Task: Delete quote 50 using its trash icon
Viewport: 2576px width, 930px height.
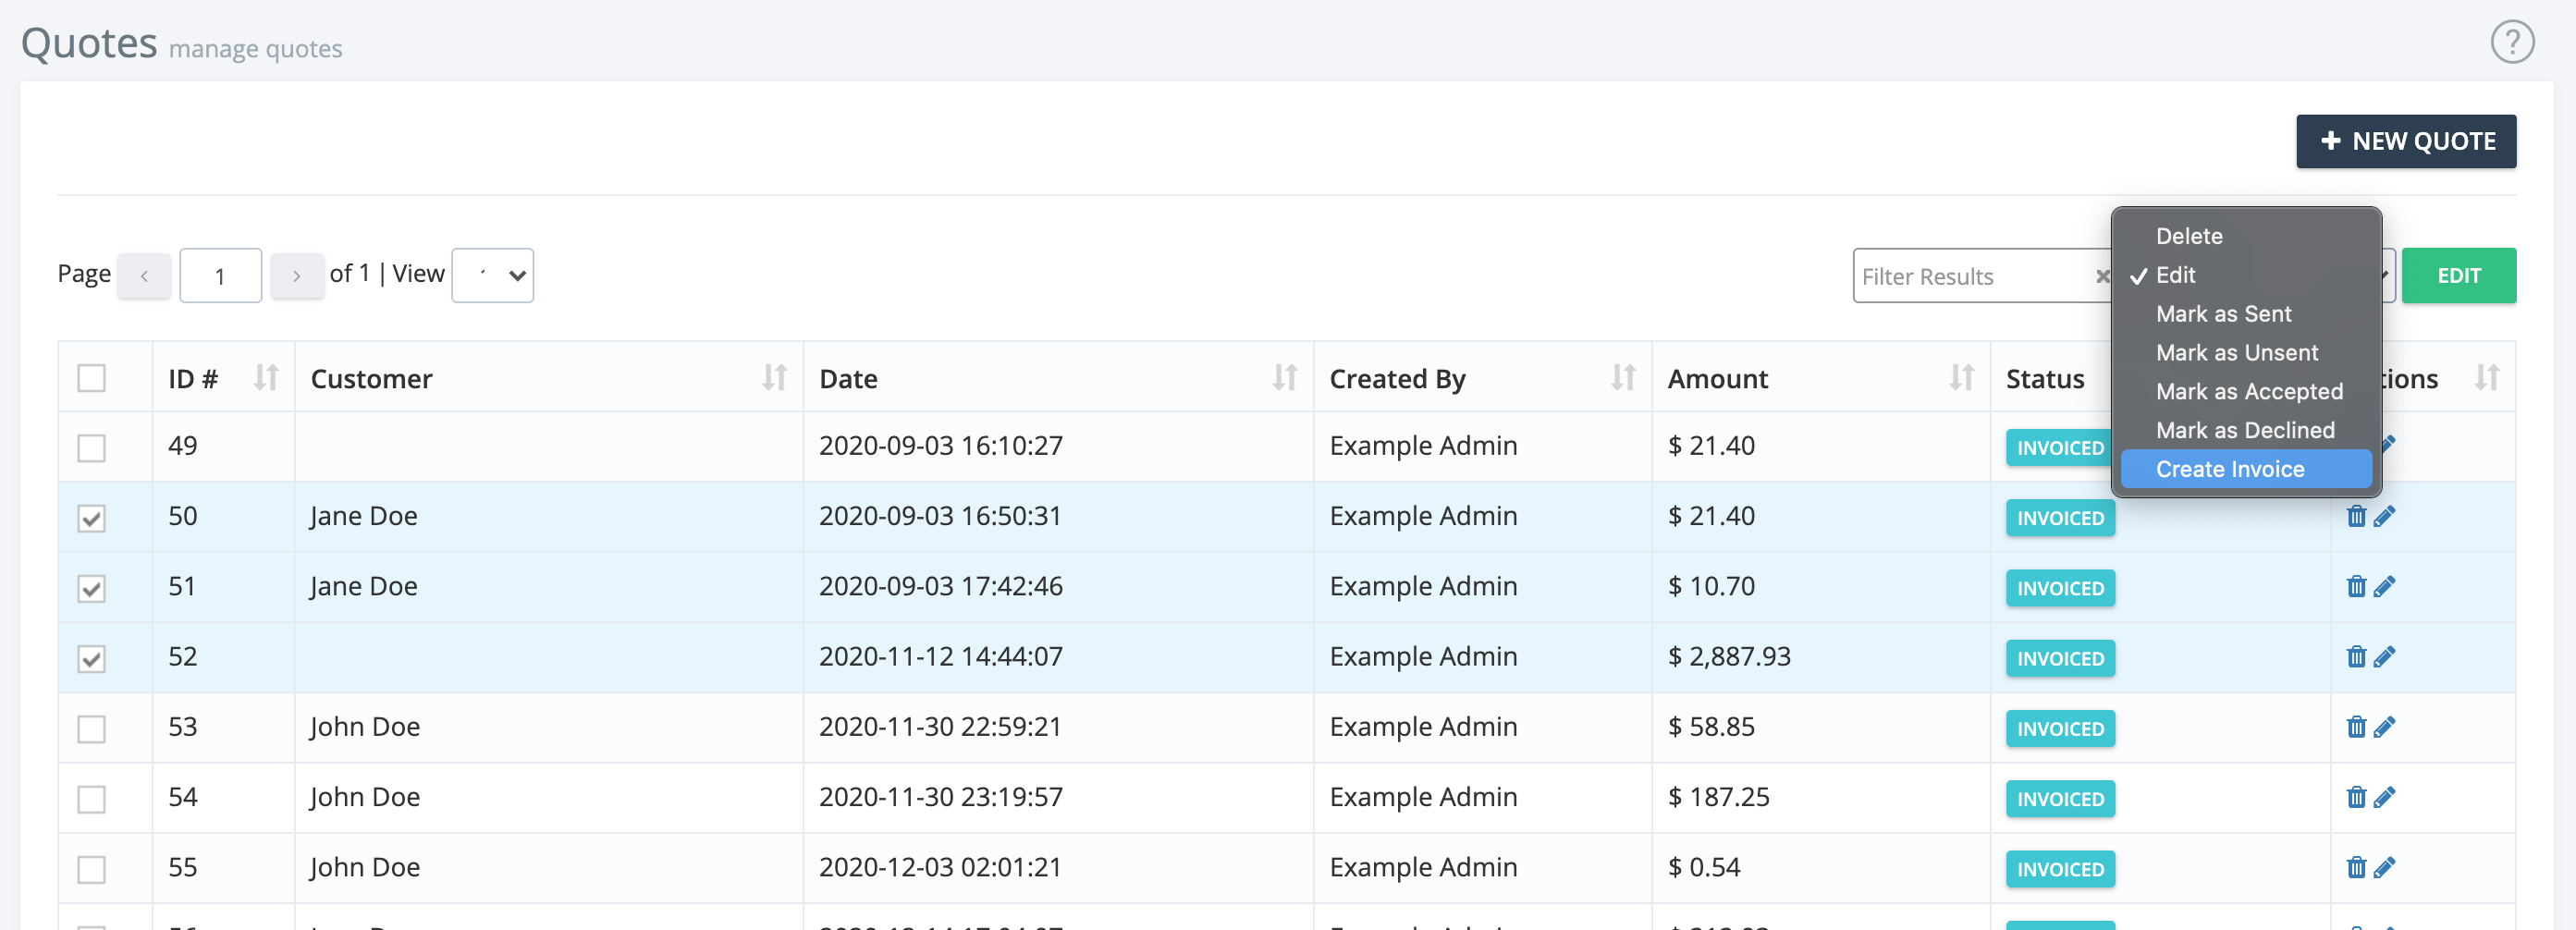Action: pyautogui.click(x=2357, y=515)
